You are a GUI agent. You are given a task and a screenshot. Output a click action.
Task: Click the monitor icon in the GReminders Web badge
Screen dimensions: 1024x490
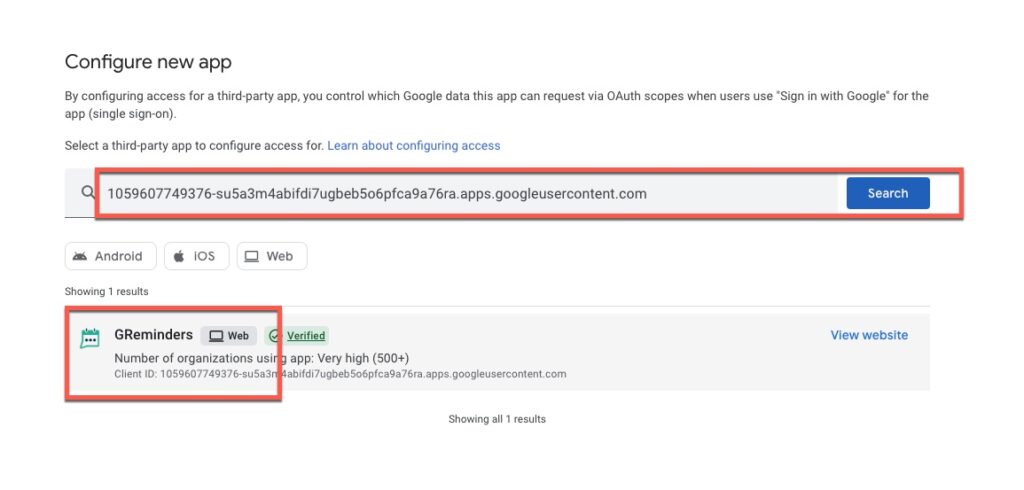[x=216, y=336]
